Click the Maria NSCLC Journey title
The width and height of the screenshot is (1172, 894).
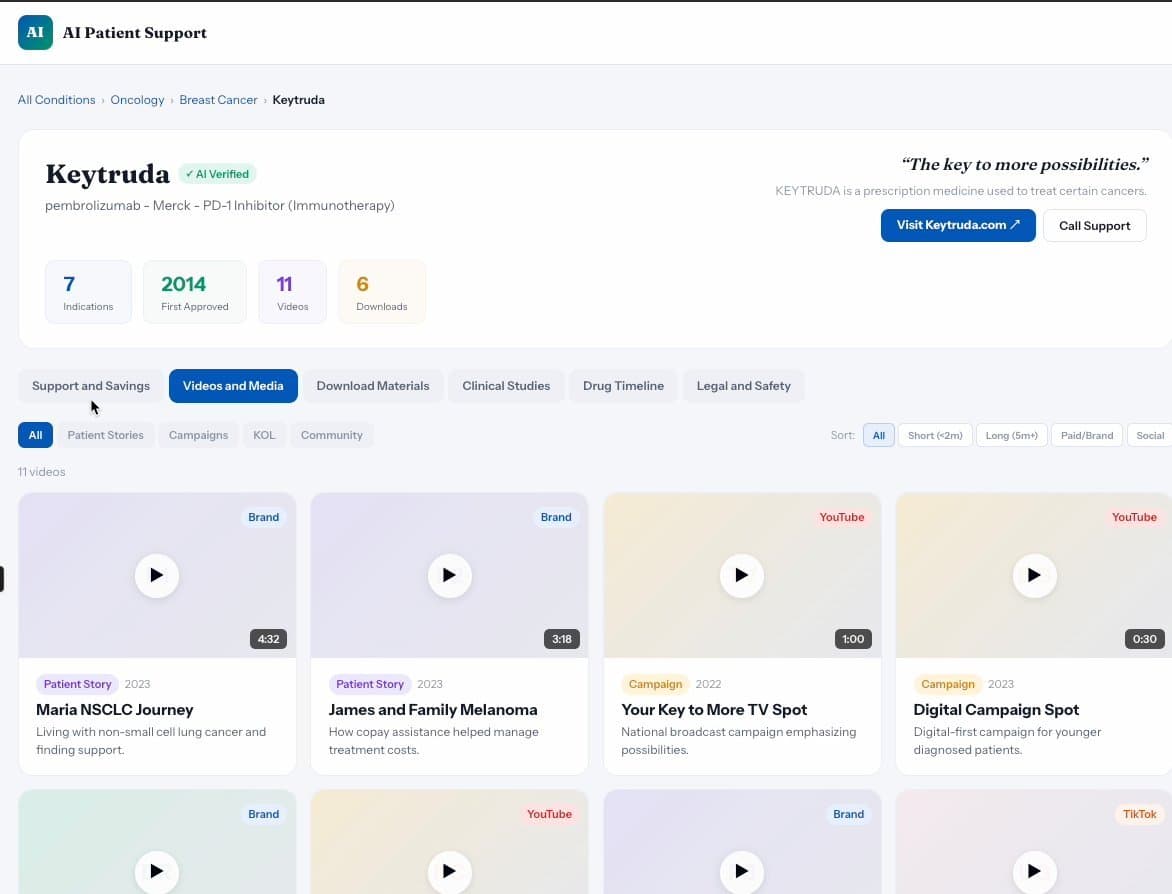pyautogui.click(x=114, y=709)
